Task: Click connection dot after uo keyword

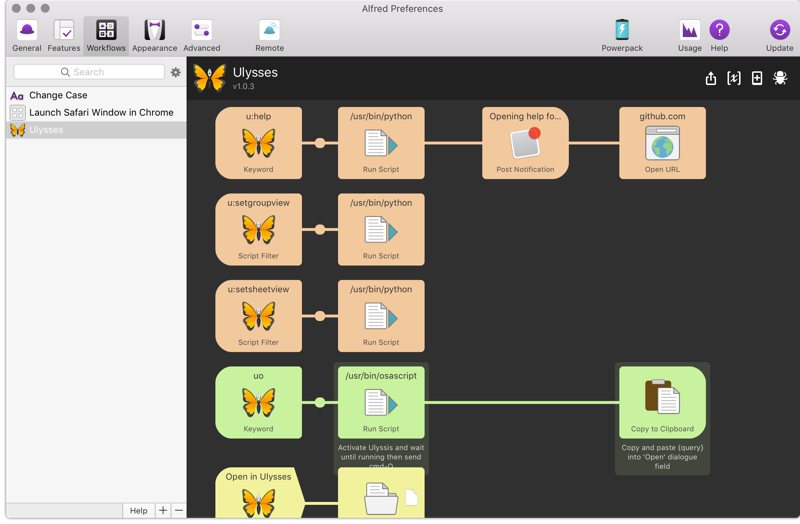Action: tap(320, 403)
